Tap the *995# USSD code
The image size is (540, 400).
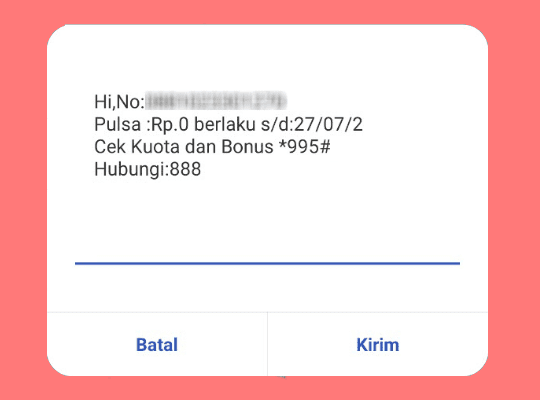[305, 147]
